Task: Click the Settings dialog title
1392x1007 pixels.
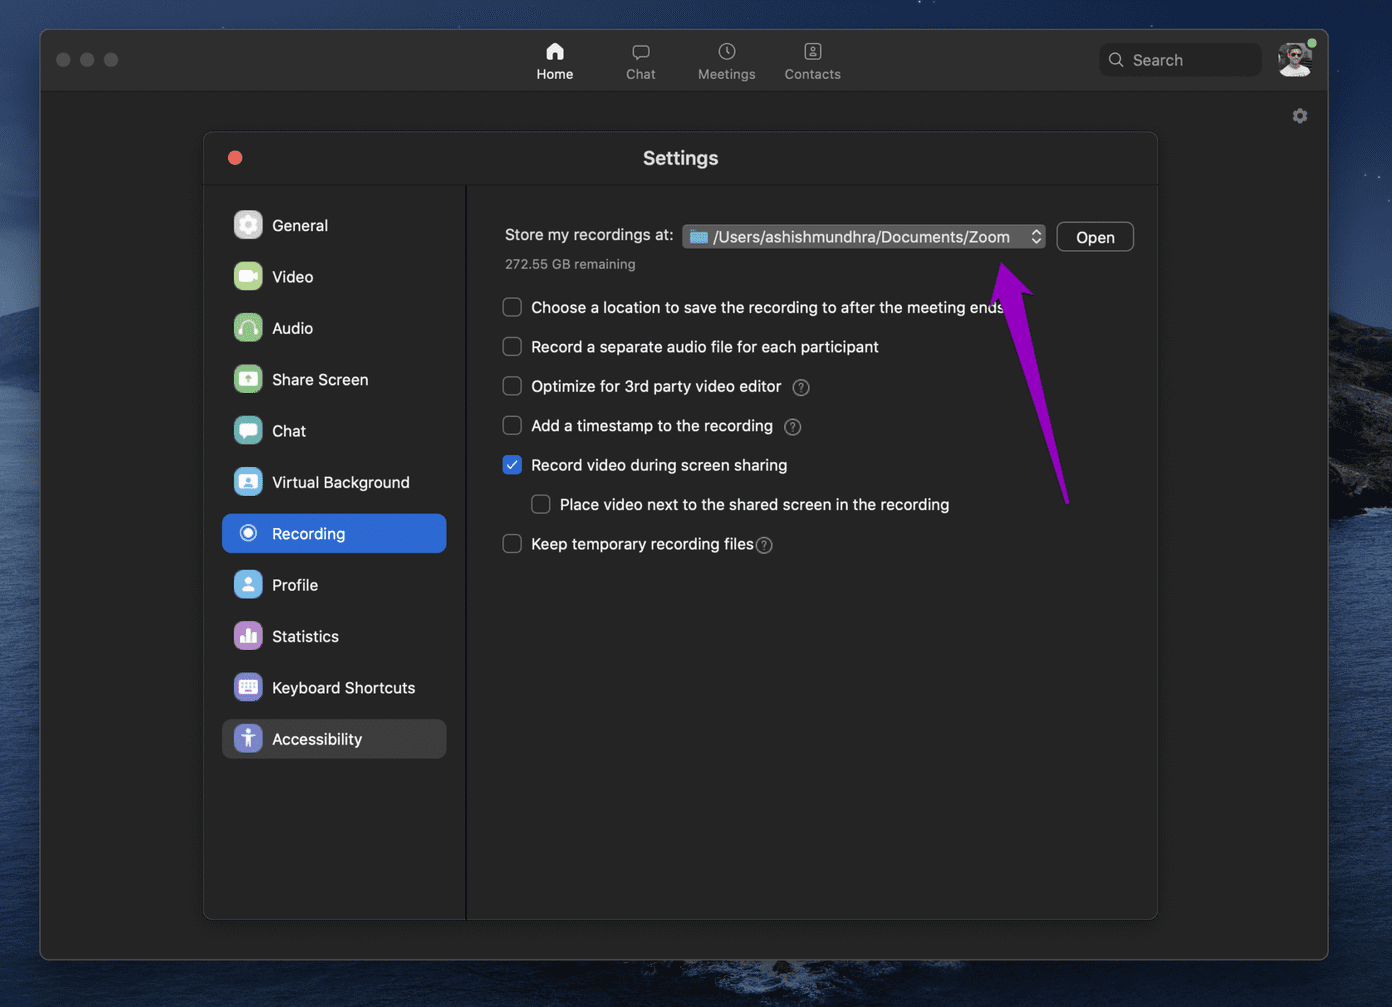Action: click(x=680, y=158)
